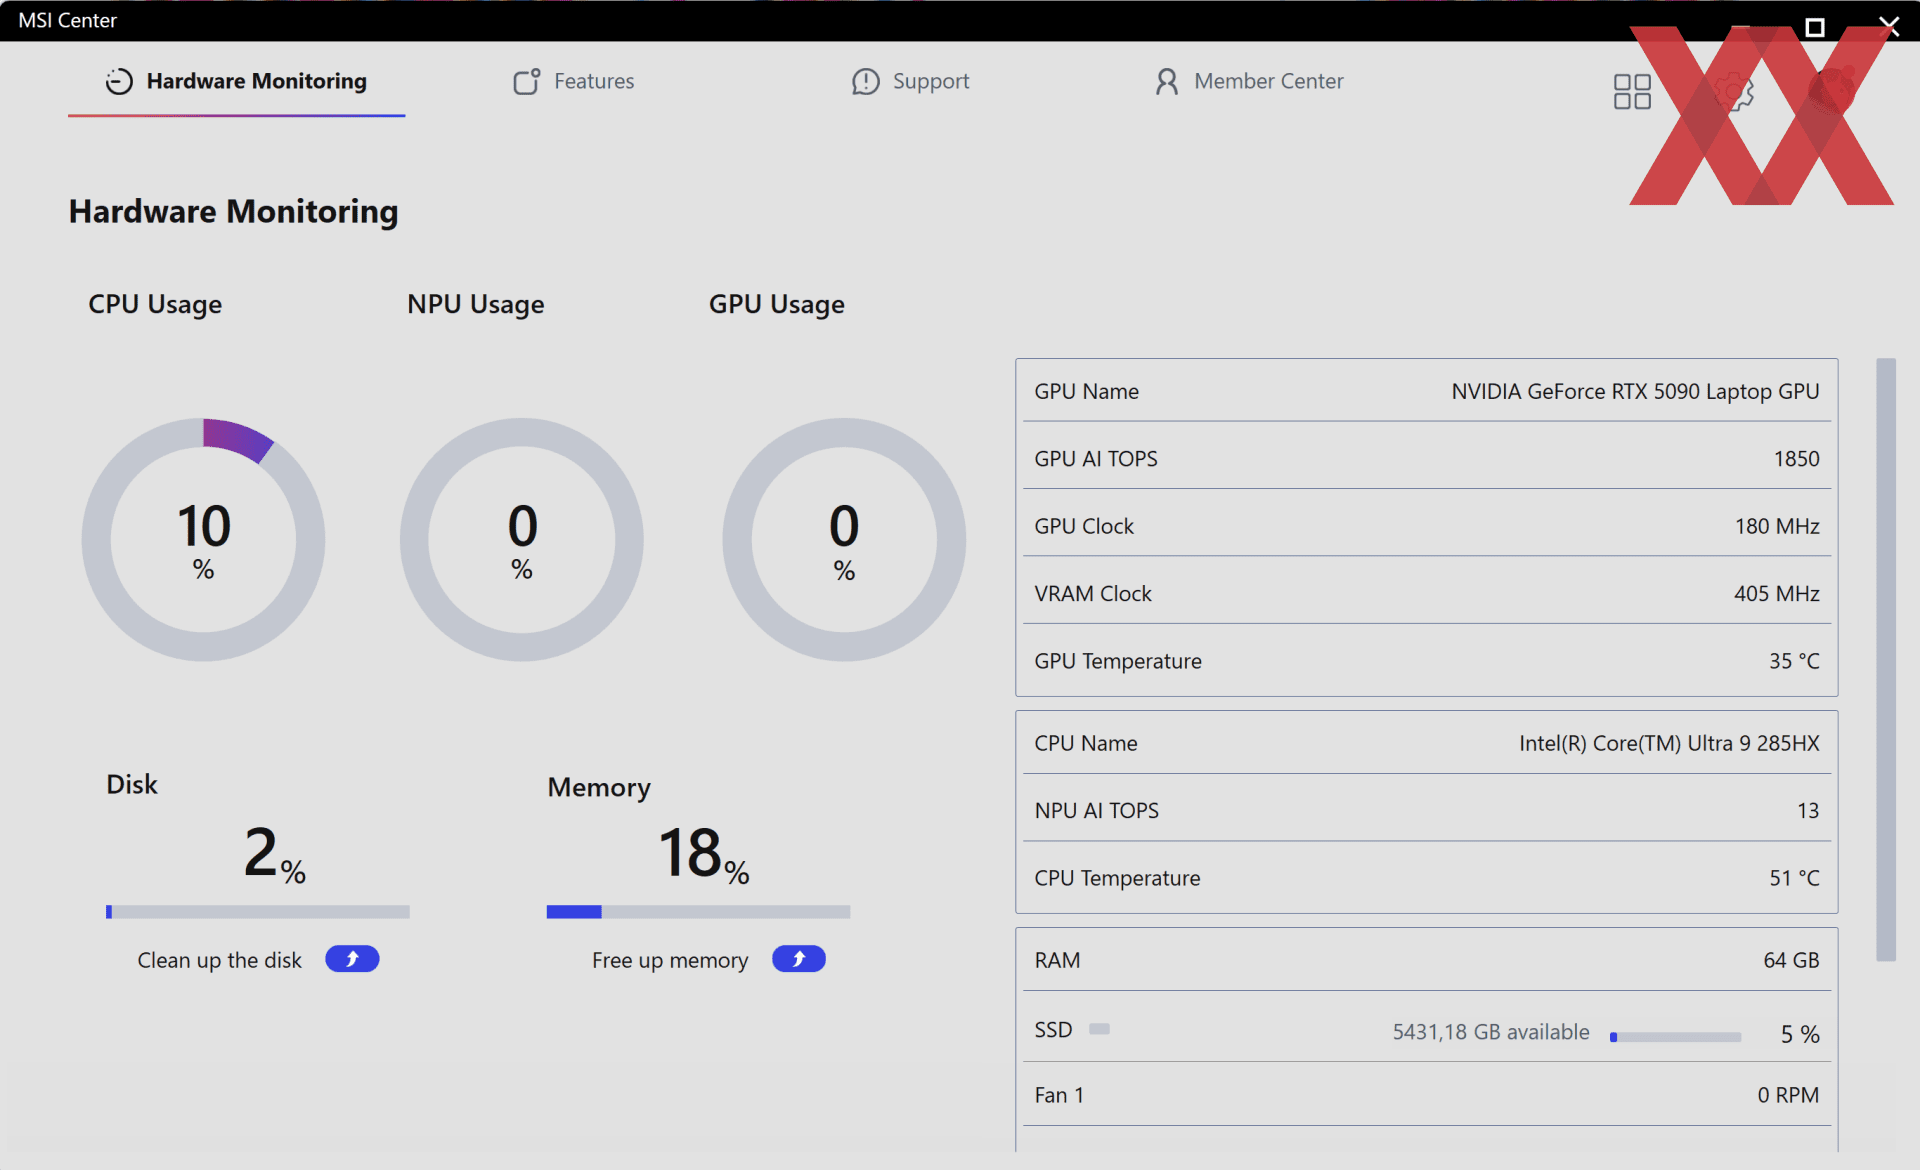Viewport: 1920px width, 1170px height.
Task: Click the Support speech bubble icon
Action: [x=866, y=81]
